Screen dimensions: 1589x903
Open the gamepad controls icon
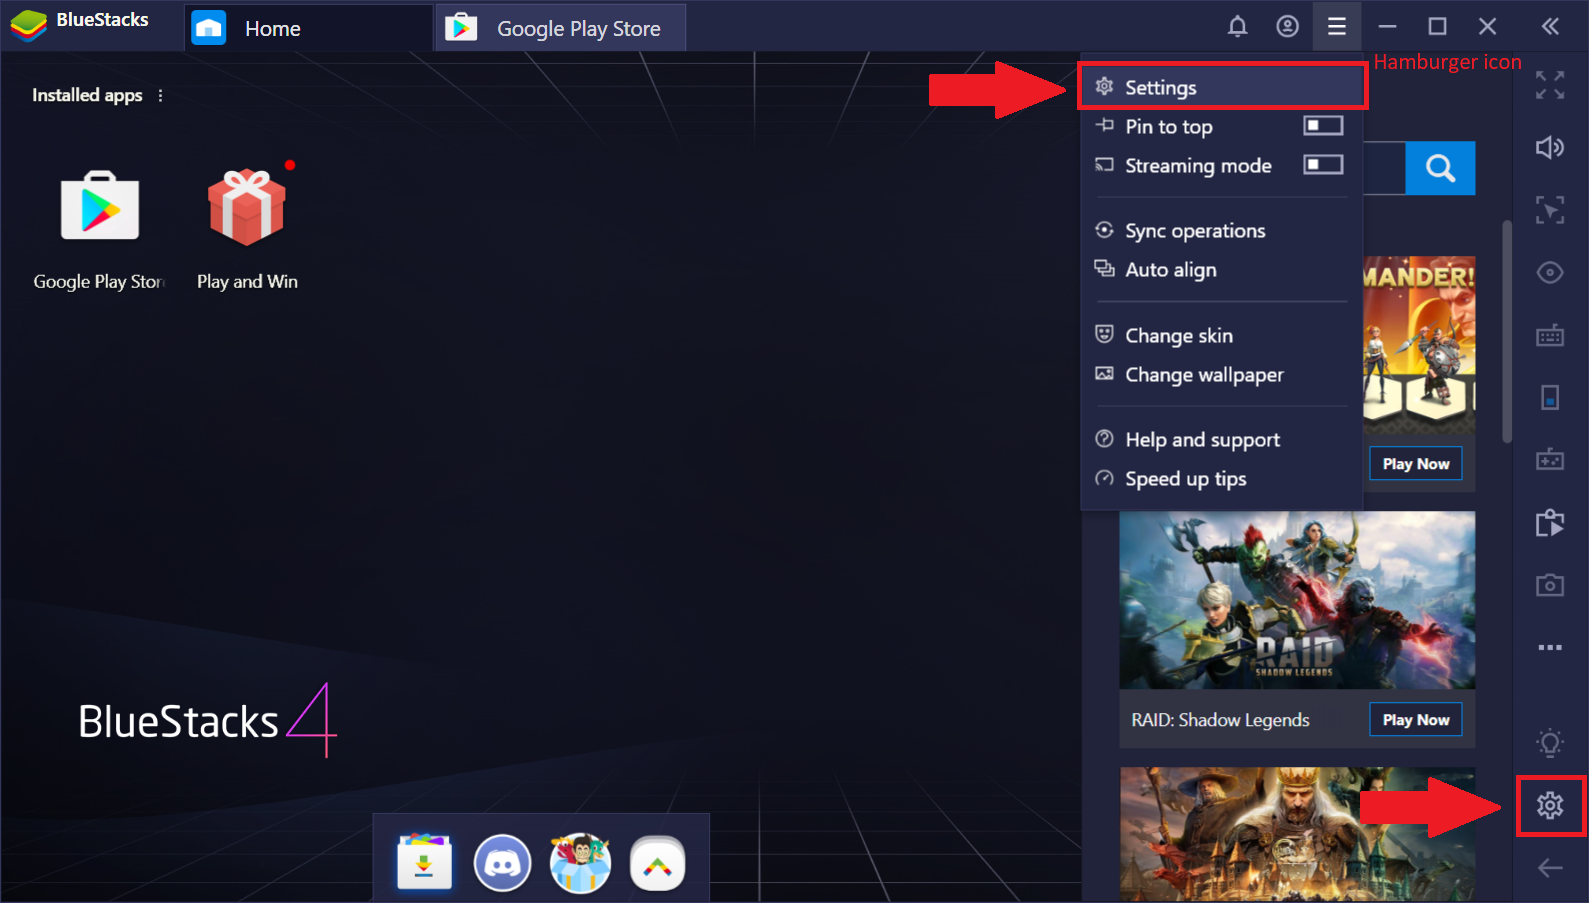[1549, 459]
